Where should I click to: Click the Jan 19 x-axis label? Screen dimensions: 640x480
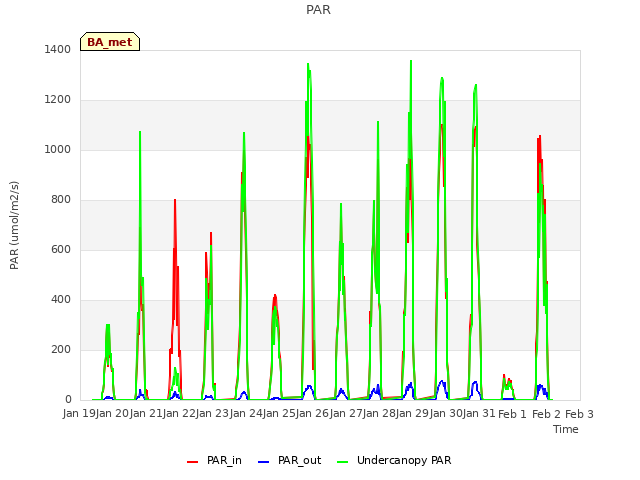(x=79, y=414)
